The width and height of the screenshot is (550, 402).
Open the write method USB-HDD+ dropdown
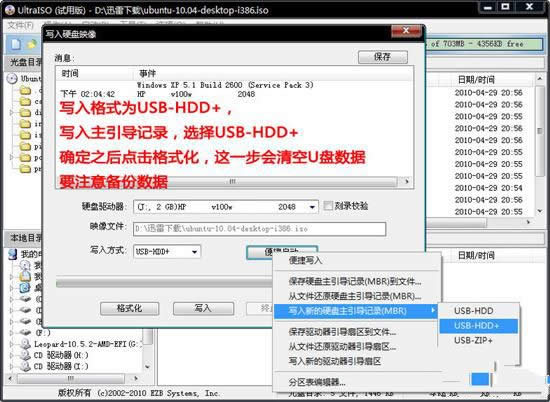point(167,252)
